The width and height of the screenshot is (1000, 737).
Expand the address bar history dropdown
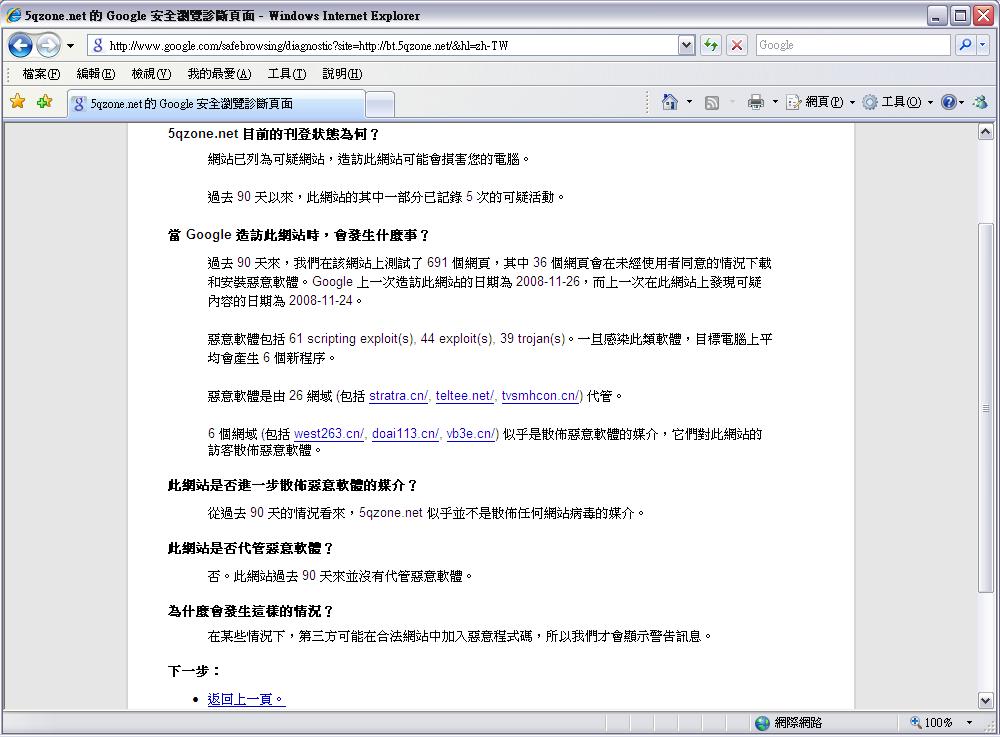[x=686, y=45]
